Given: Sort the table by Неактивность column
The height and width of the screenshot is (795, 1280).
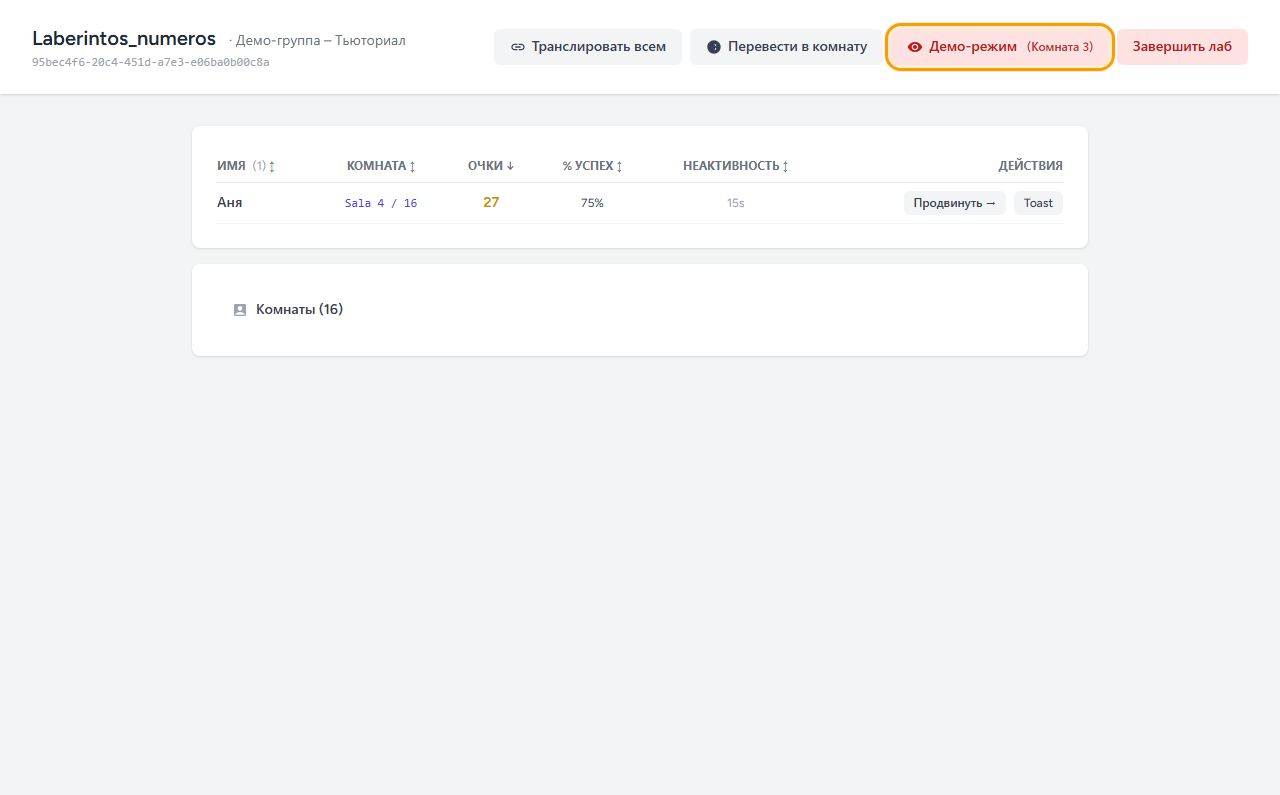Looking at the screenshot, I should tap(736, 166).
